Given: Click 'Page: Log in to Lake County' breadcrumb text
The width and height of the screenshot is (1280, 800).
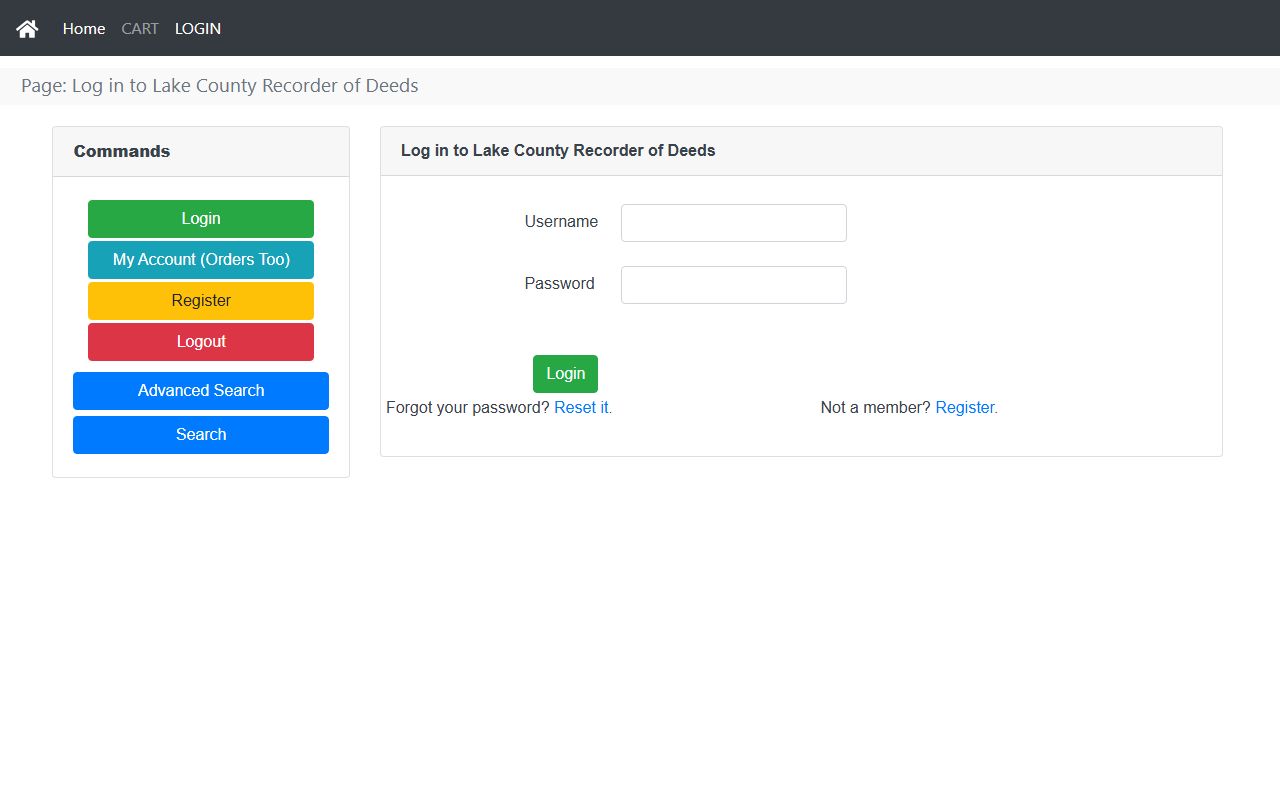Looking at the screenshot, I should coord(220,86).
